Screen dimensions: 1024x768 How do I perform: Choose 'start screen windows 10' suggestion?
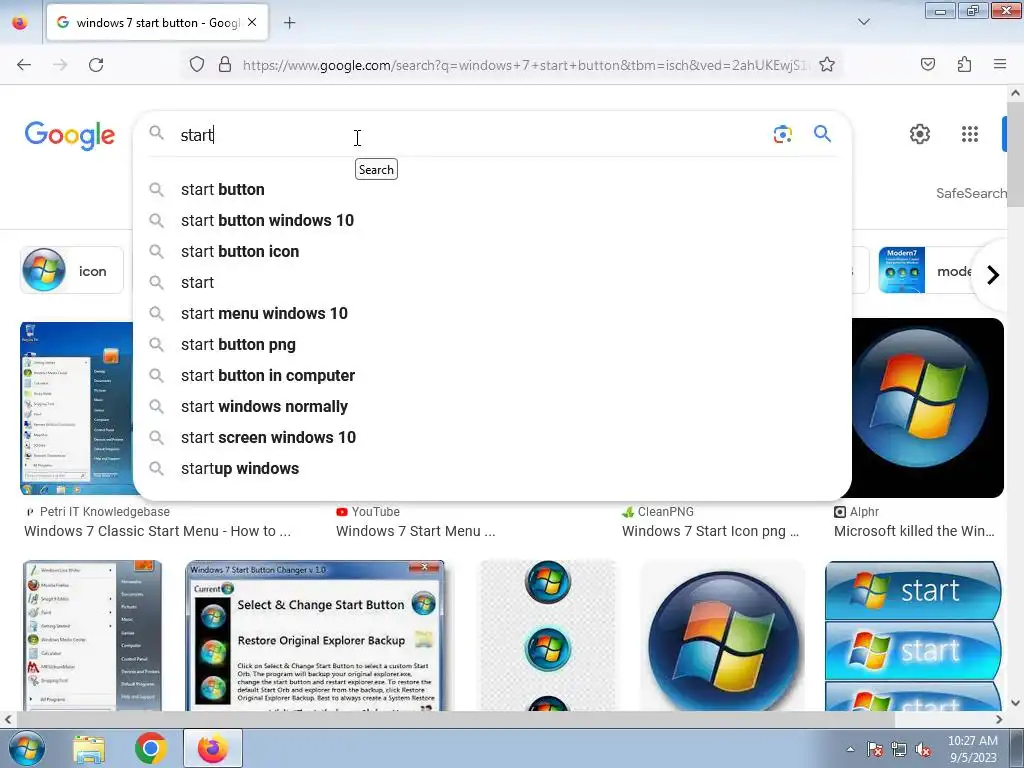(492, 438)
